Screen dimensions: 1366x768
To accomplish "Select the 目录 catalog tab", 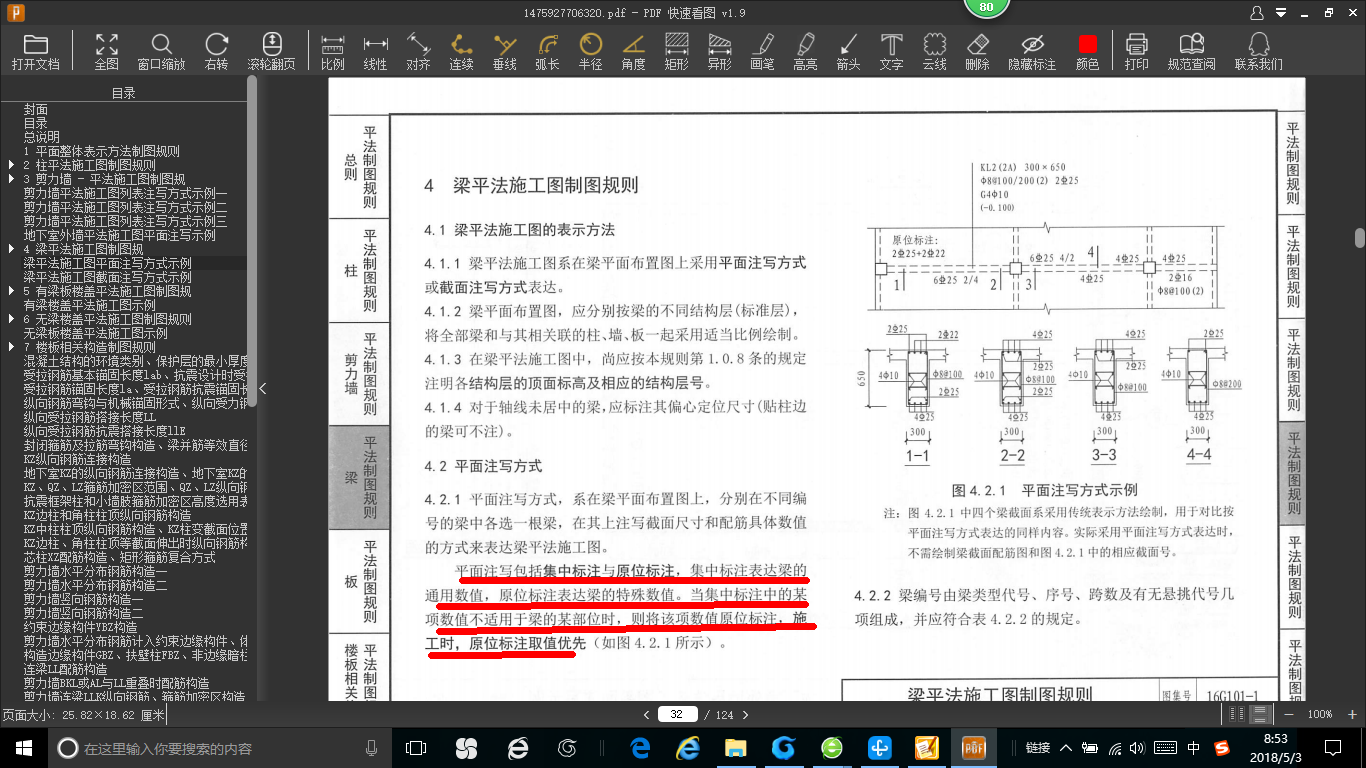I will click(x=123, y=91).
